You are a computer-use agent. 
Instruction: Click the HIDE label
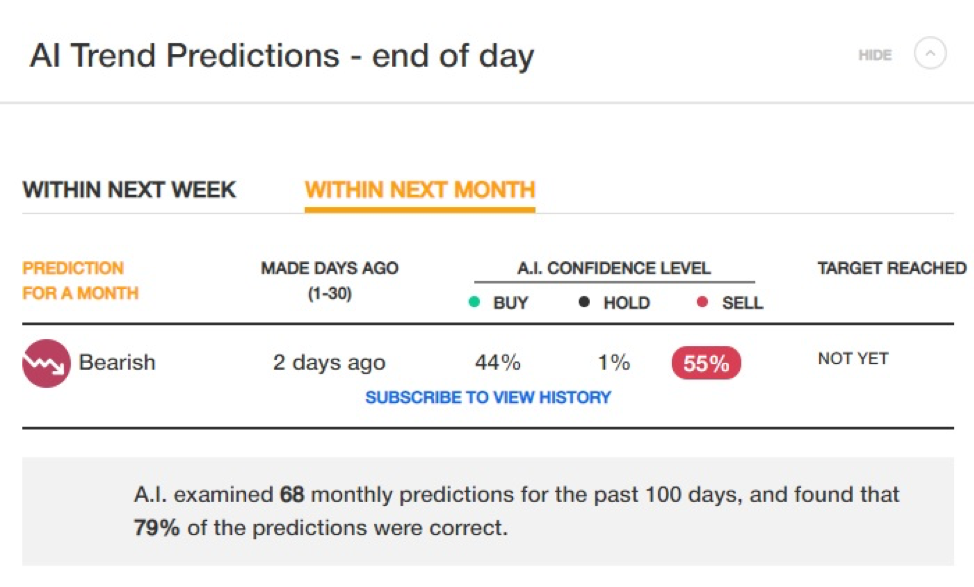point(875,55)
